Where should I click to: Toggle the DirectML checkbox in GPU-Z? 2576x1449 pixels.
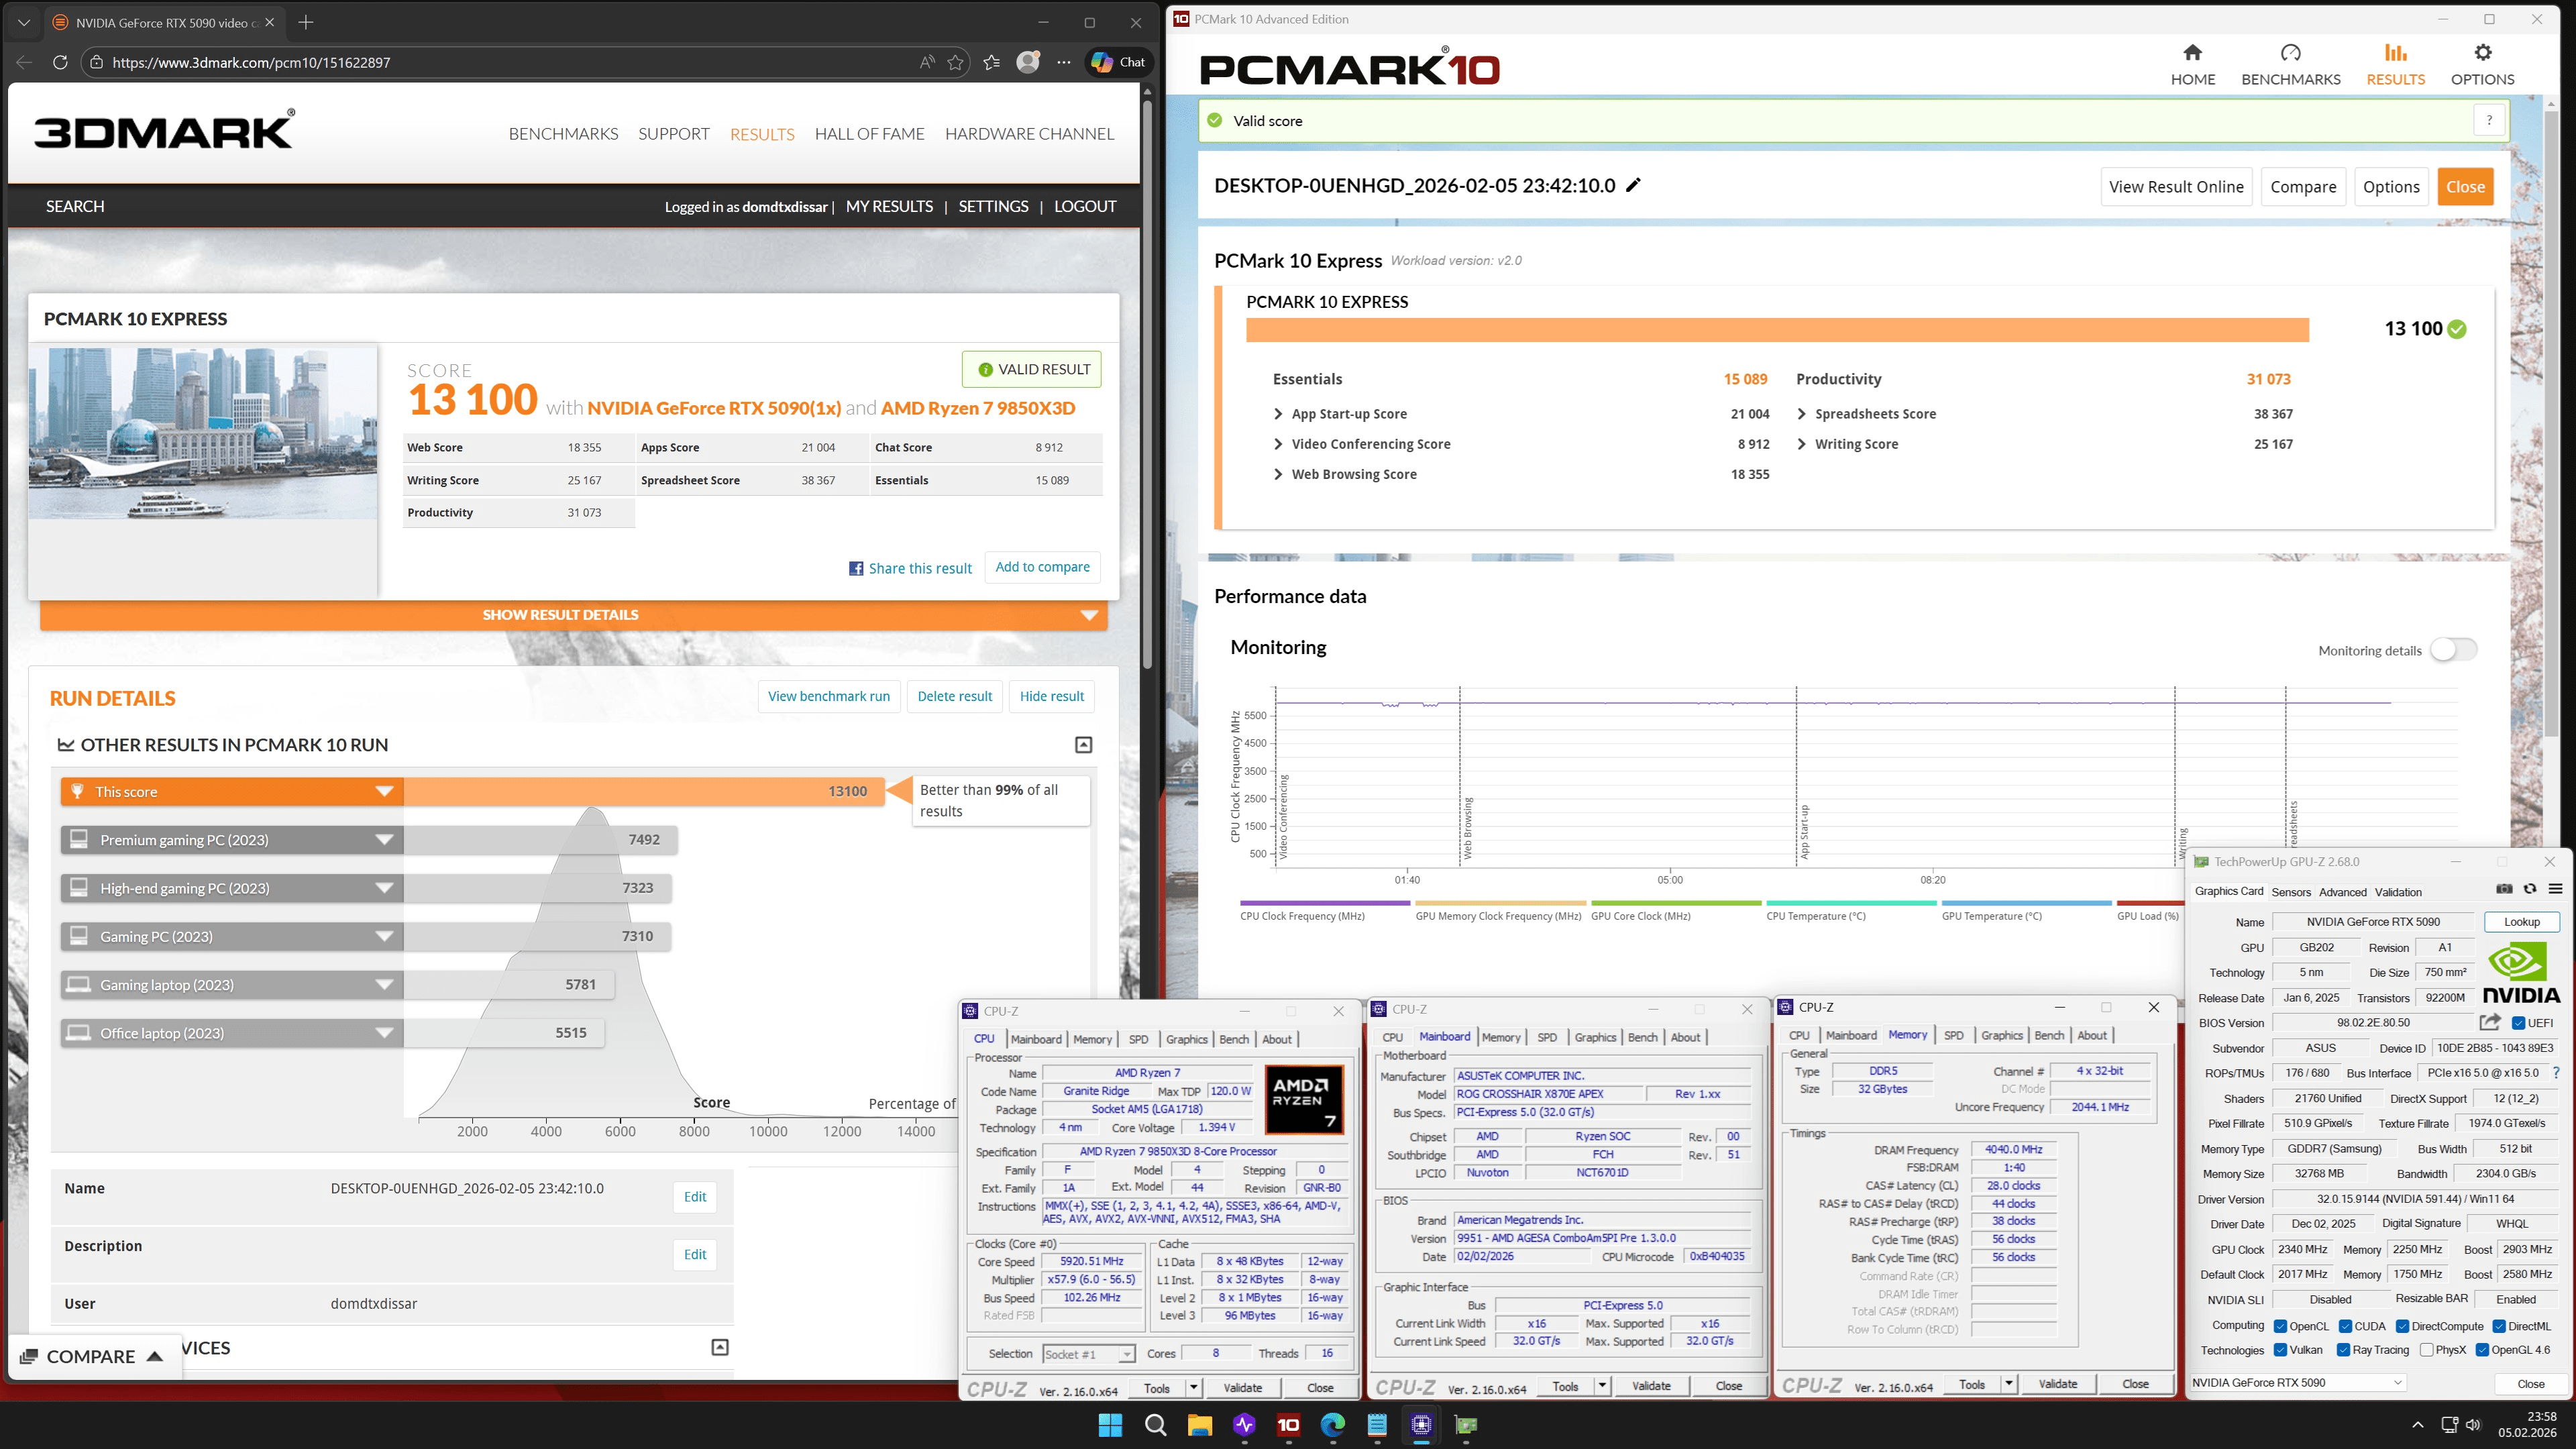pyautogui.click(x=2499, y=1326)
